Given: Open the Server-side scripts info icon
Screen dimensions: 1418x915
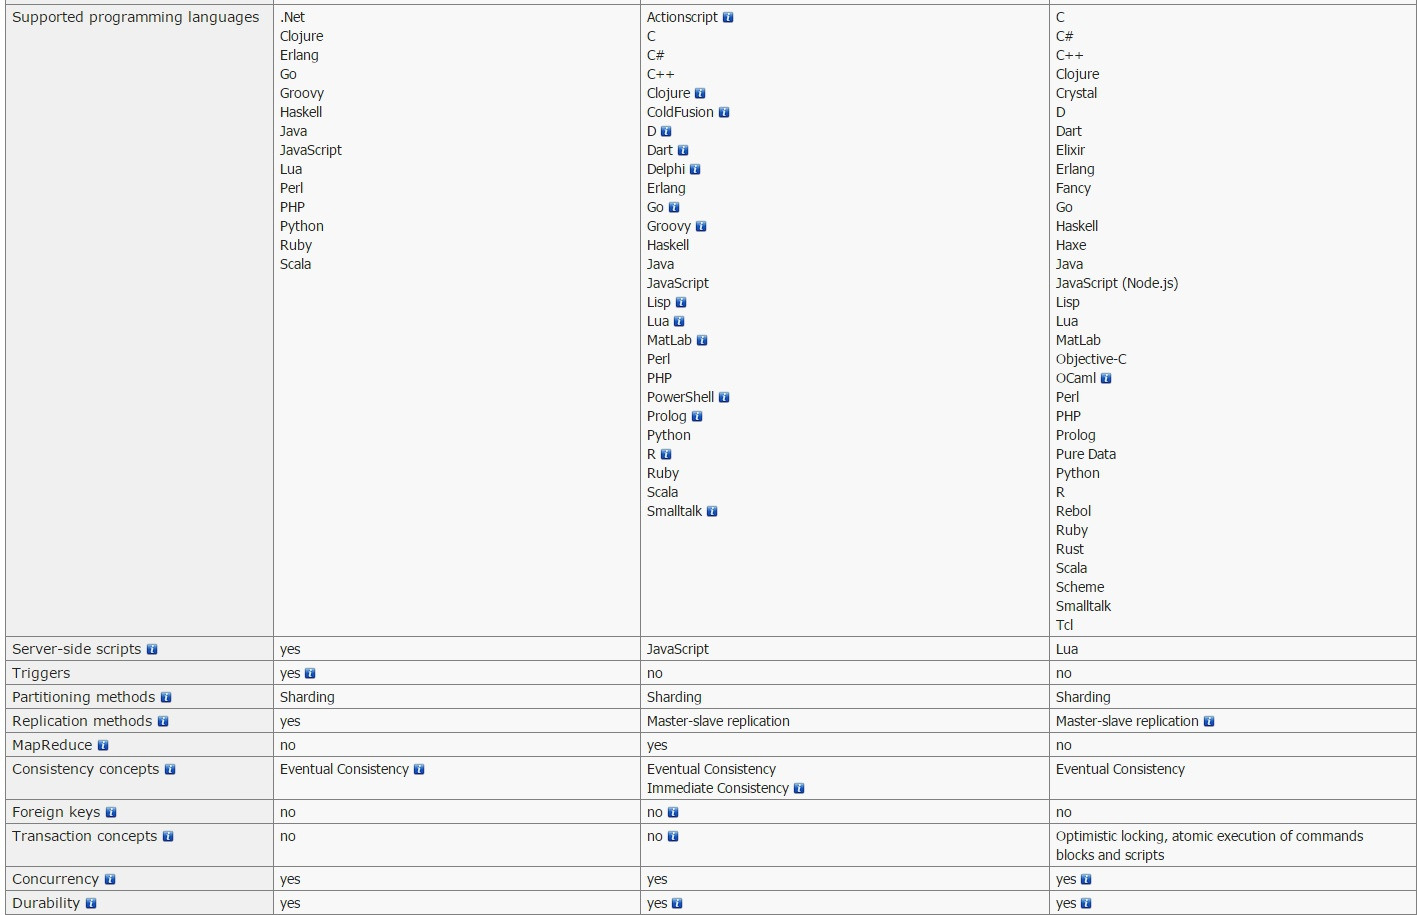Looking at the screenshot, I should click(x=152, y=650).
